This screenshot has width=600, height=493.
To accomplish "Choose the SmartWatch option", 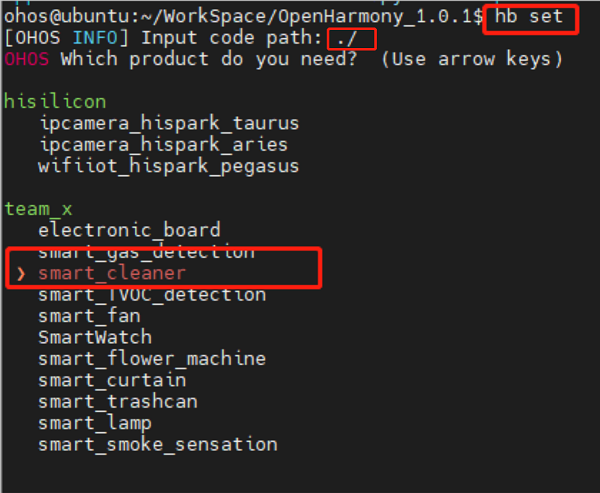I will coord(95,337).
